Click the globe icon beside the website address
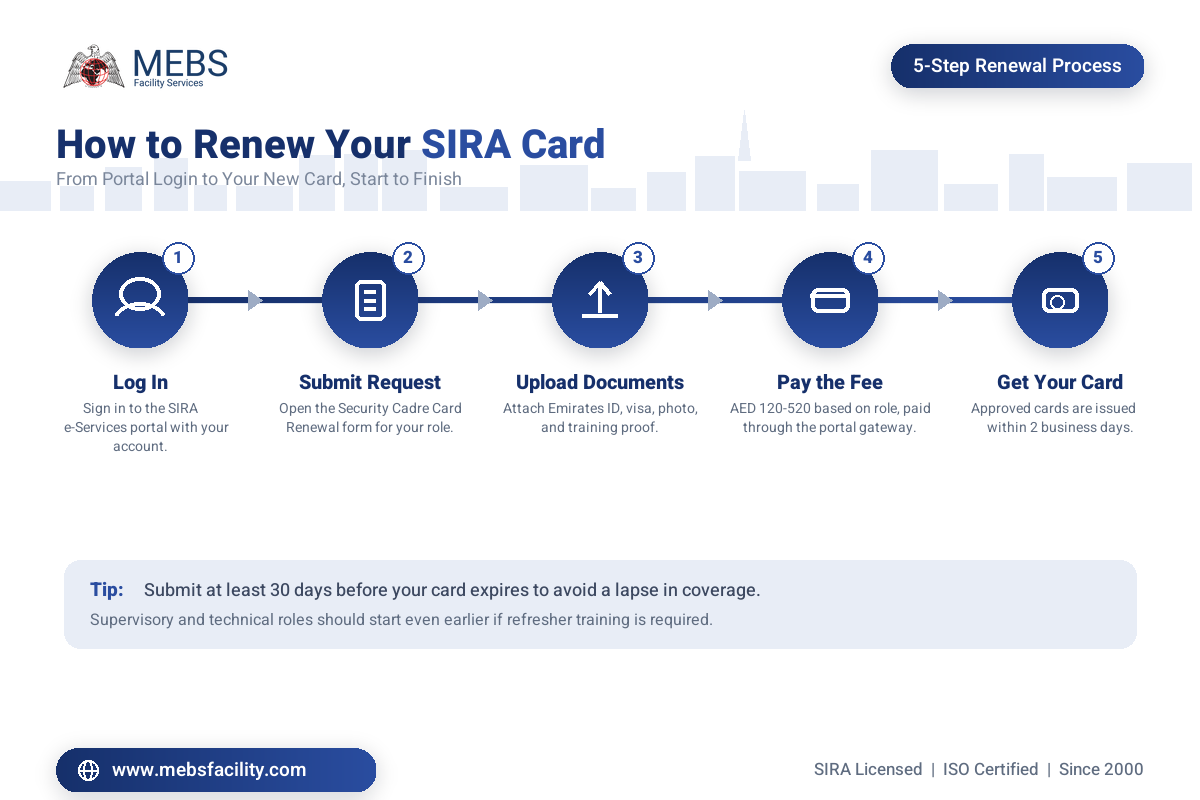 pyautogui.click(x=89, y=770)
